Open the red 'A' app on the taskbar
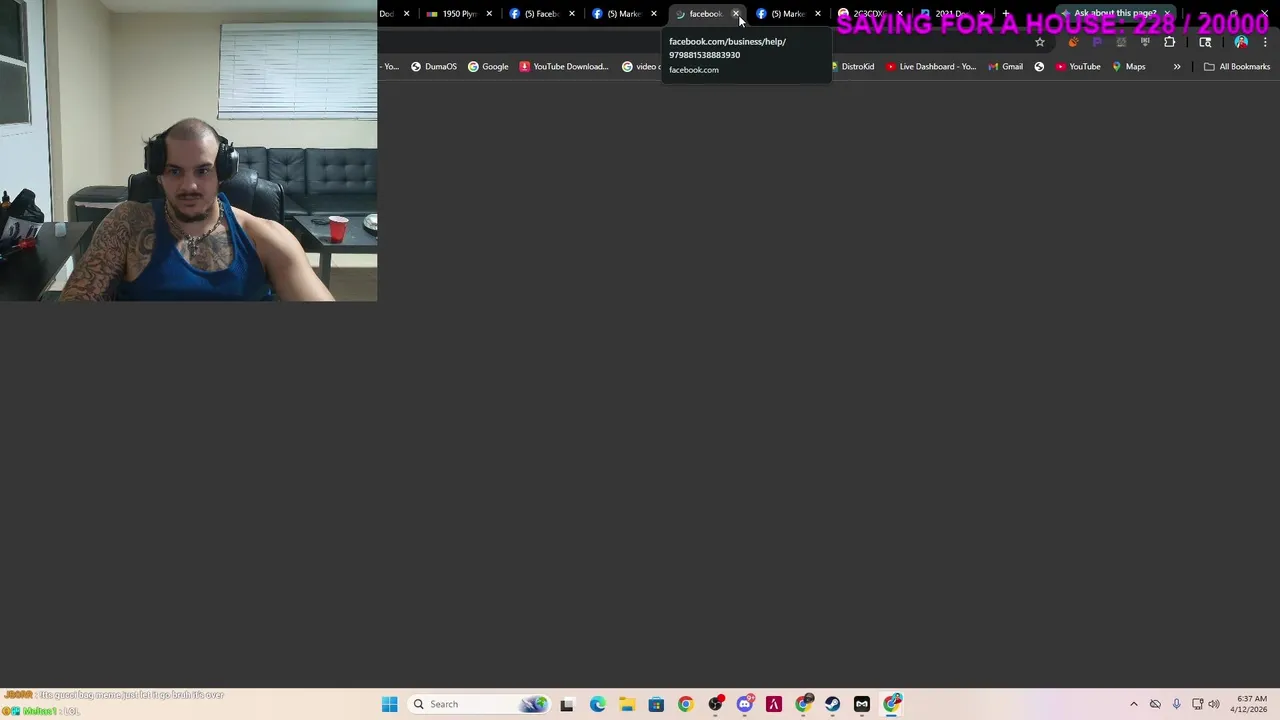 pos(774,704)
